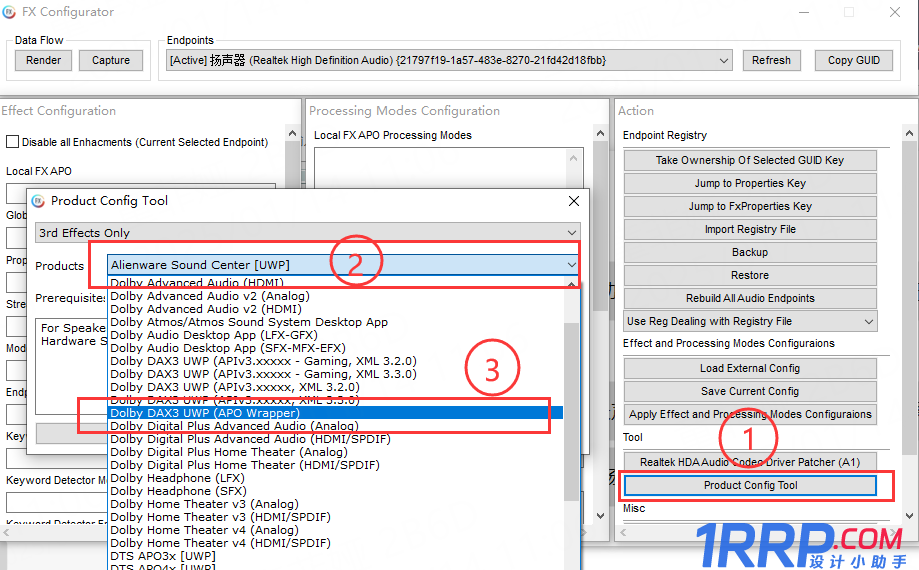
Task: Open Use Reg Dealing with Registry File dropdown
Action: [867, 321]
